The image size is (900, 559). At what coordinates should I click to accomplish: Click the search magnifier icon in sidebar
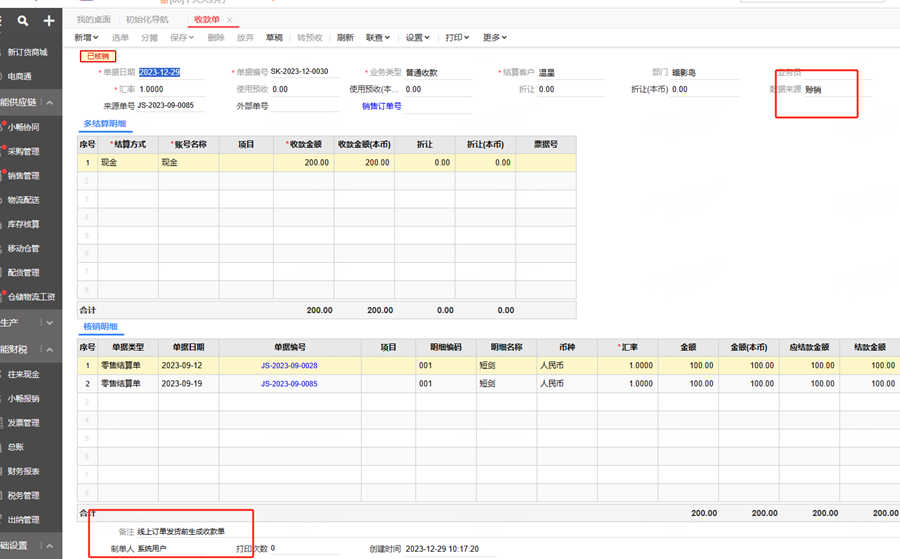23,20
